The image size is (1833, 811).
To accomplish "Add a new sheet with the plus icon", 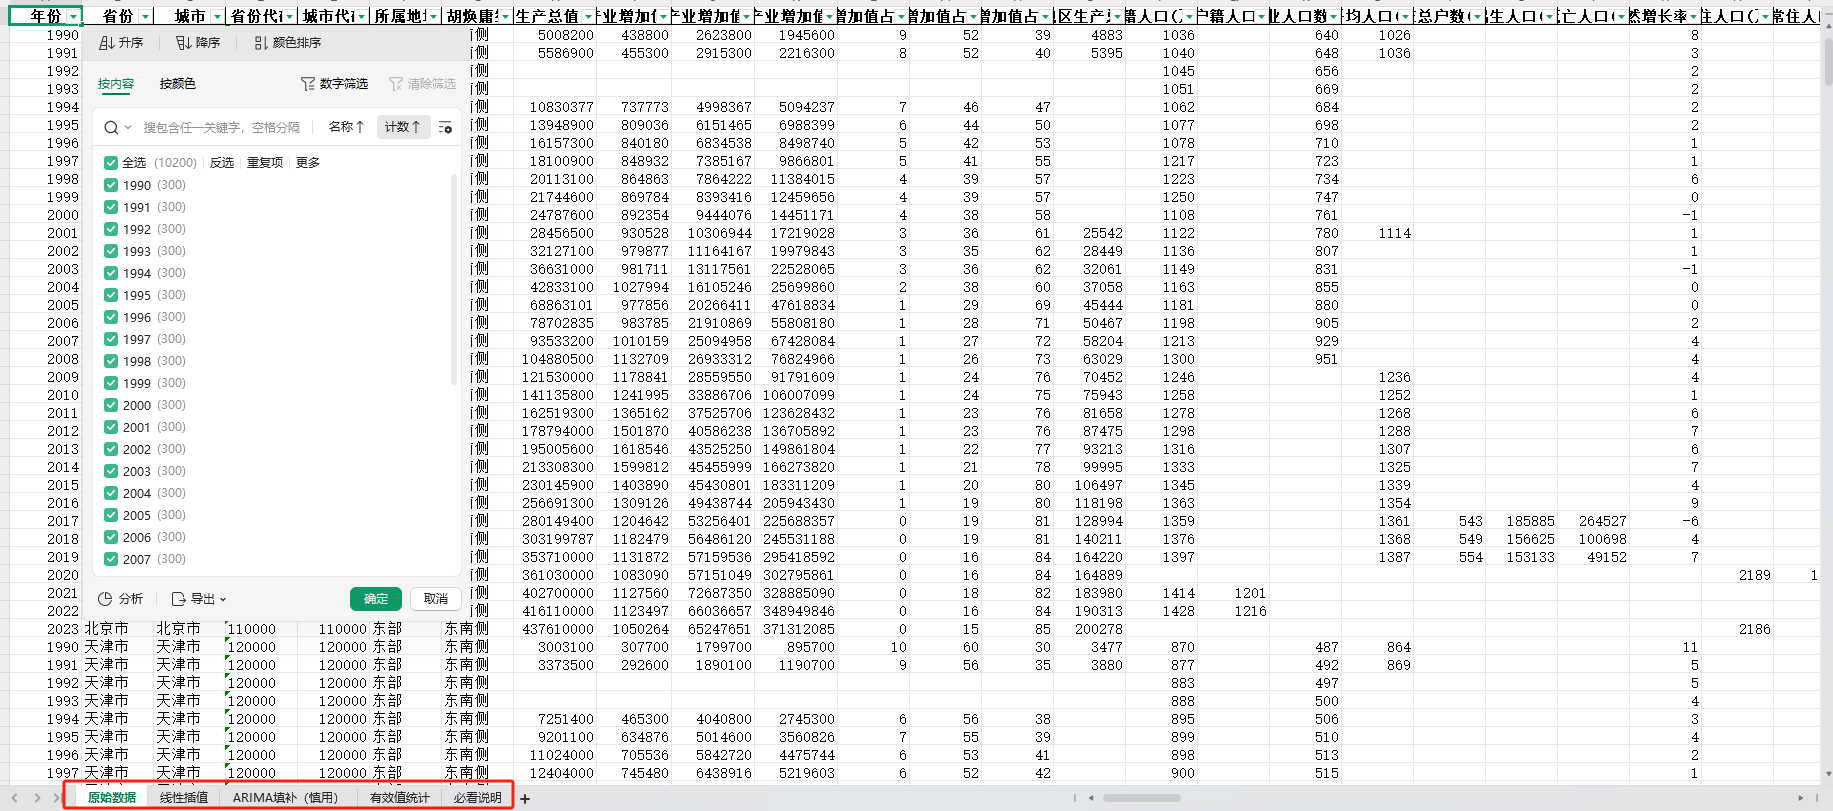I will click(x=525, y=799).
